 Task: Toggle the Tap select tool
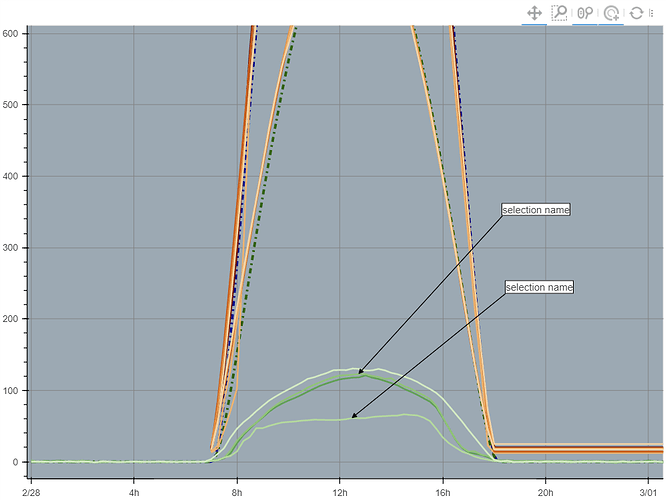point(611,13)
